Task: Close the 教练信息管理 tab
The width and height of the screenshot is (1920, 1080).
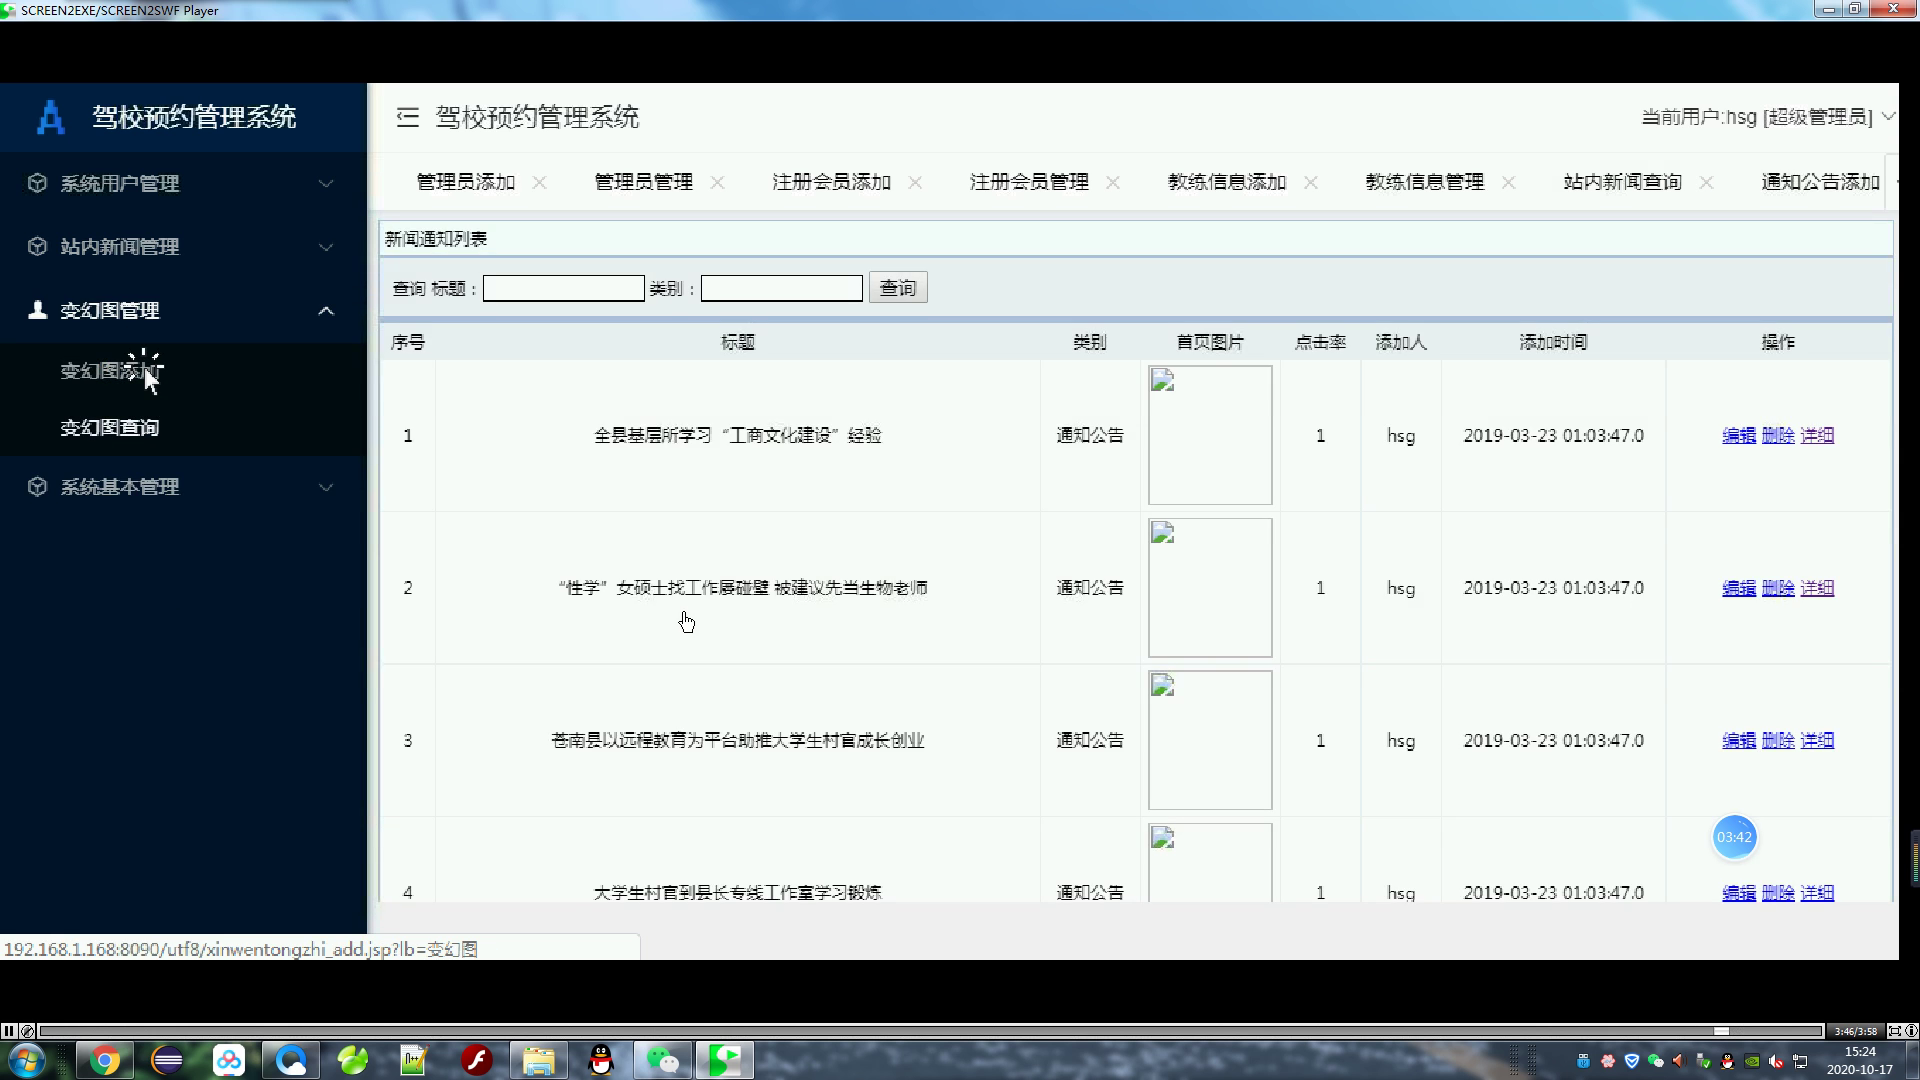Action: (x=1509, y=182)
